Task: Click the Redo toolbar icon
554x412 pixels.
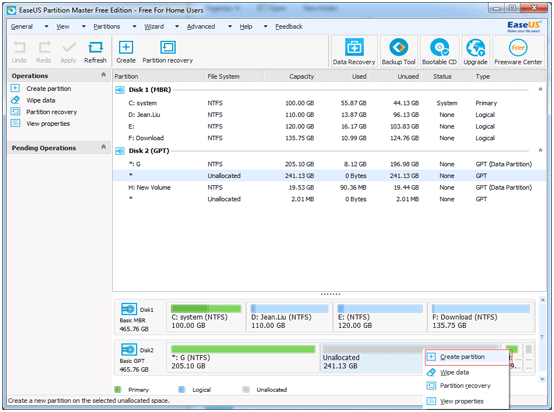Action: pos(44,48)
